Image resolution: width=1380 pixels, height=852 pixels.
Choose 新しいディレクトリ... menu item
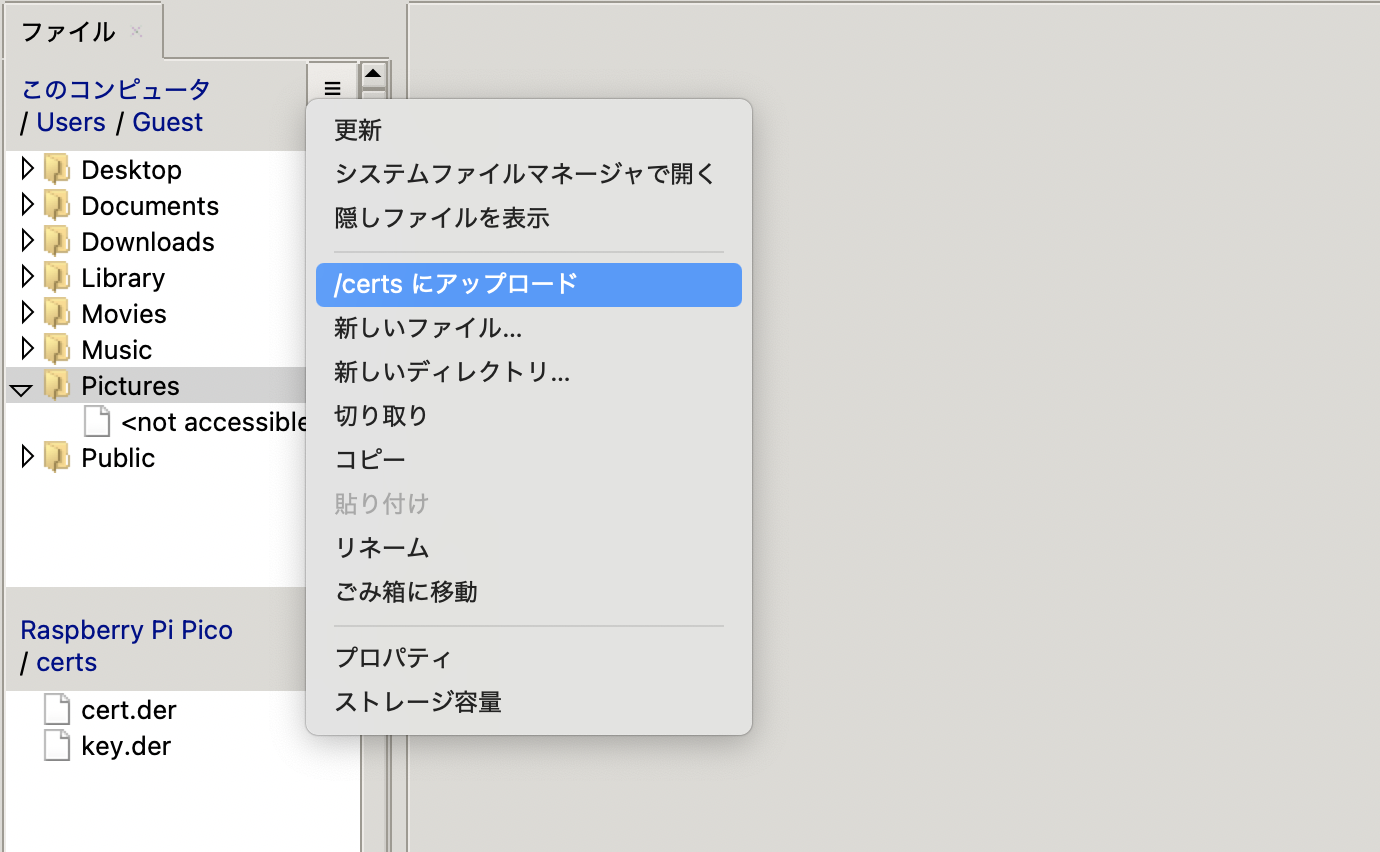tap(452, 373)
